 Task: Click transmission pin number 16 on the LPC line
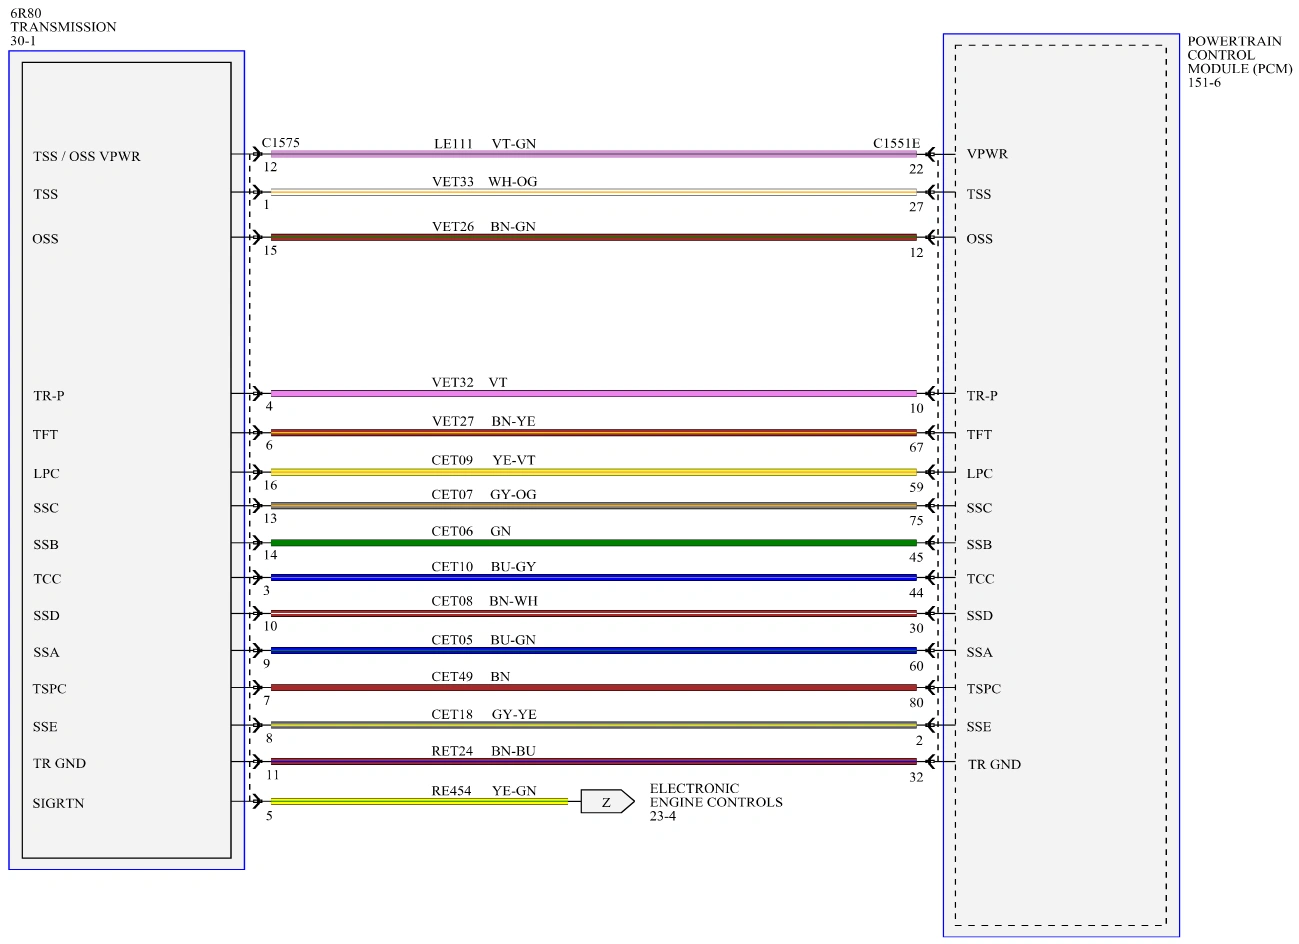coord(271,485)
